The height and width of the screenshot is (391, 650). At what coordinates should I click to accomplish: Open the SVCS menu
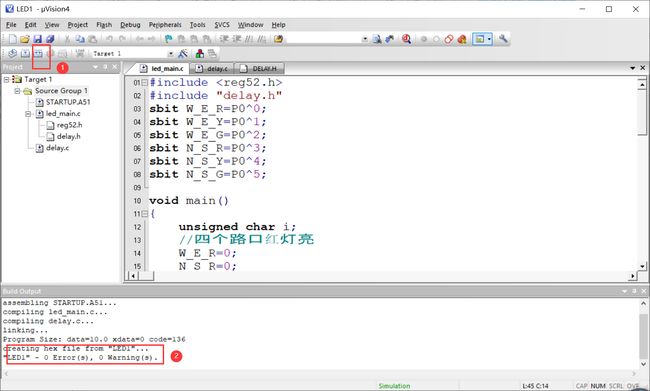pos(222,25)
